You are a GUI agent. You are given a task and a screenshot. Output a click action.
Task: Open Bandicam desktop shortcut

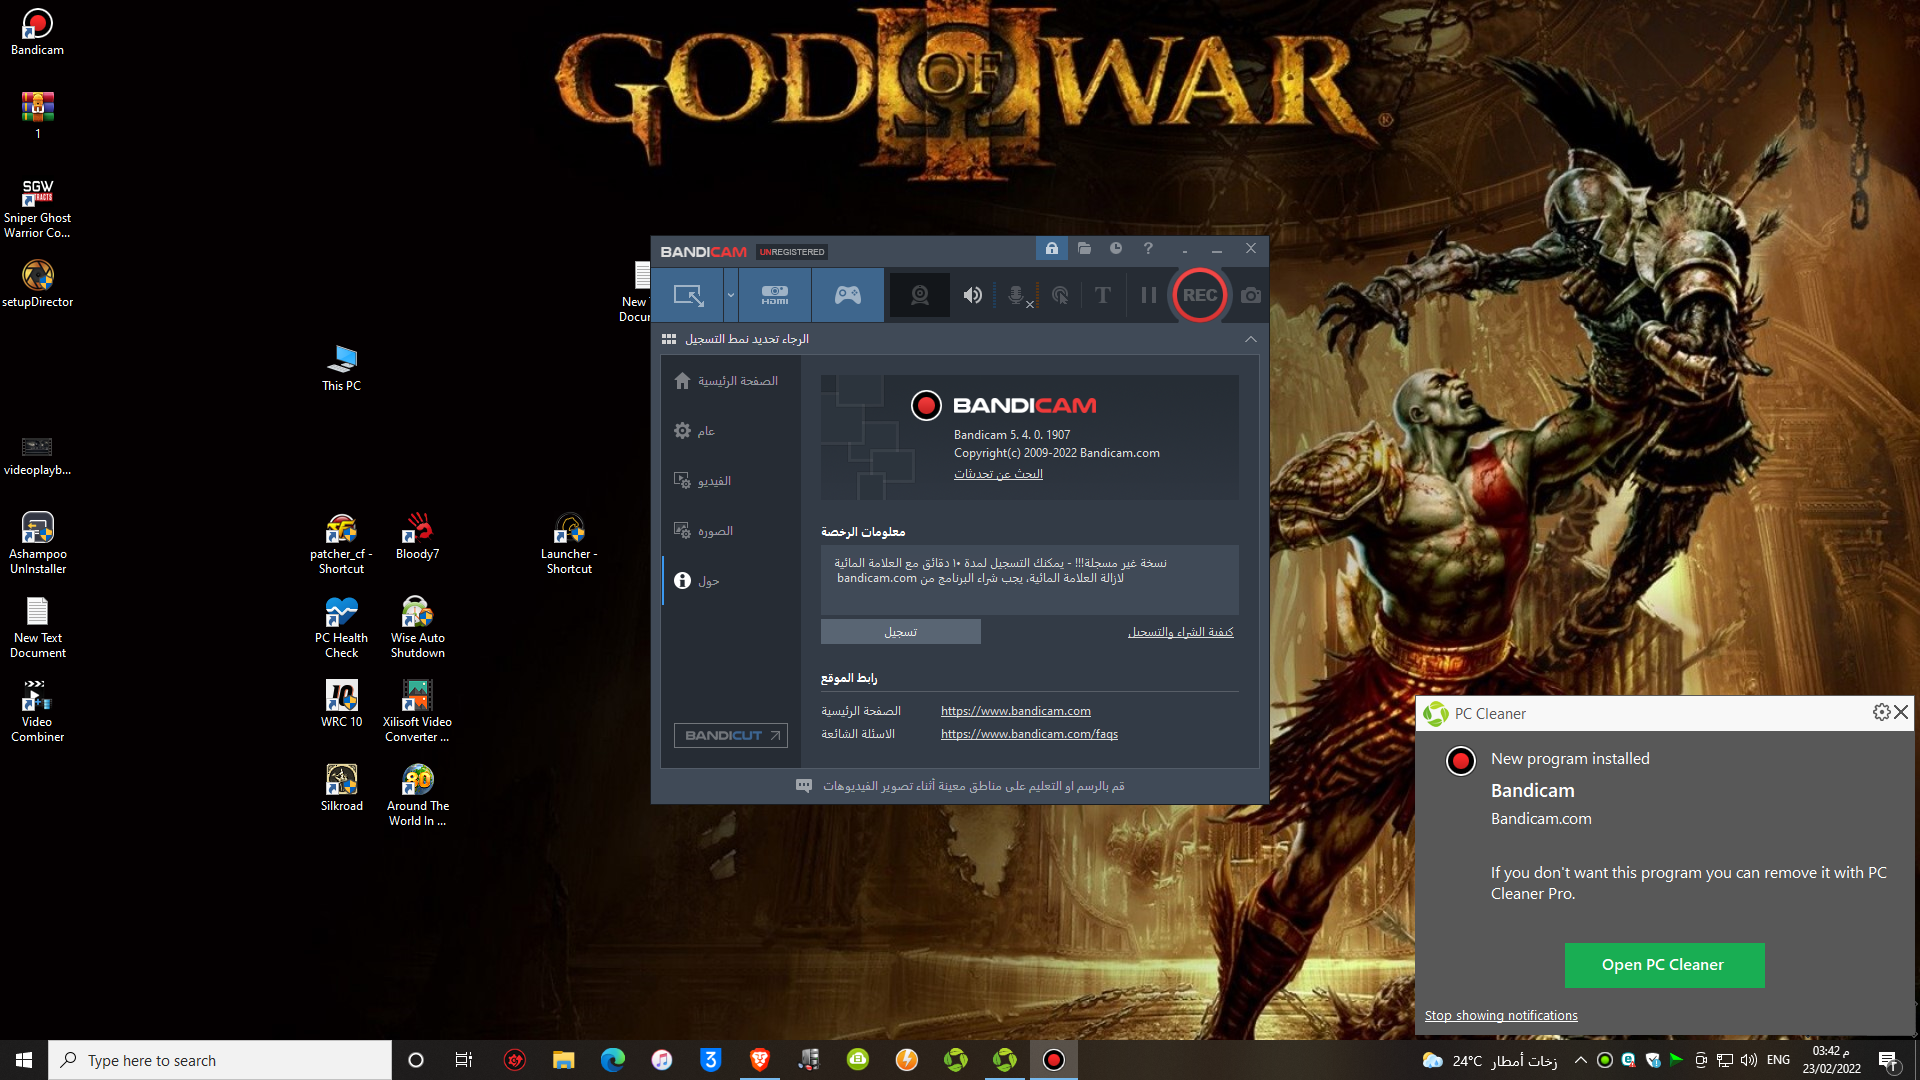click(x=37, y=31)
